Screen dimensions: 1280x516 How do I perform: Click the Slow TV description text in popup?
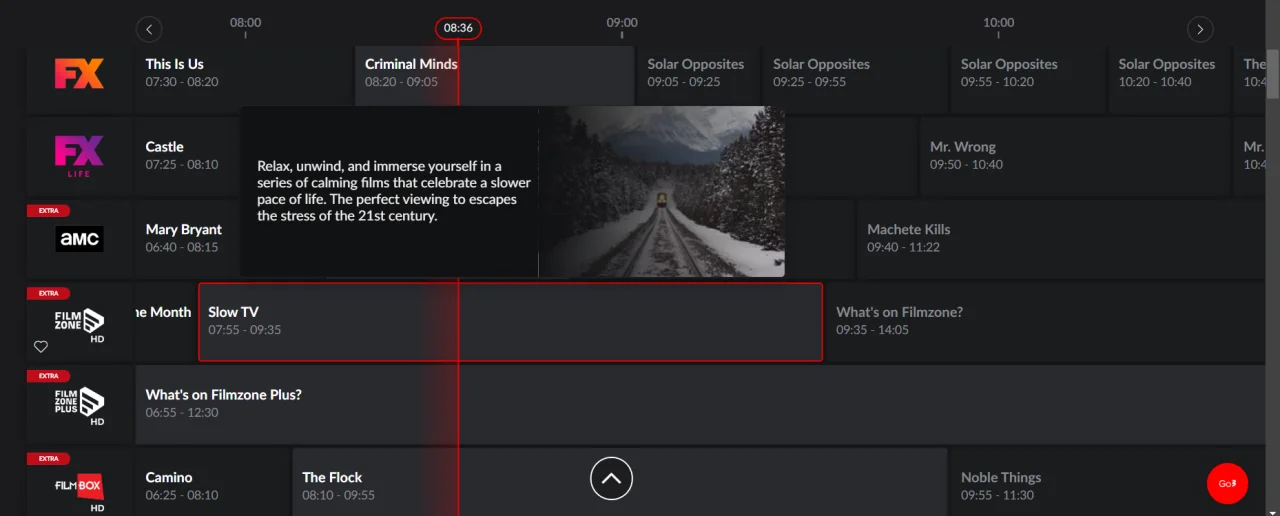pyautogui.click(x=394, y=190)
